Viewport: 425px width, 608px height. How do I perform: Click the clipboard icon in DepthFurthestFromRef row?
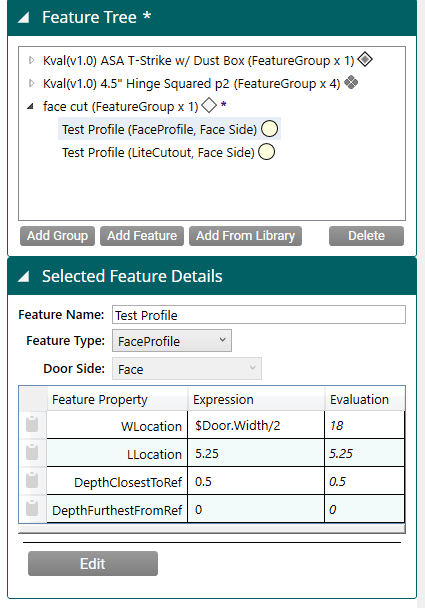(x=32, y=508)
